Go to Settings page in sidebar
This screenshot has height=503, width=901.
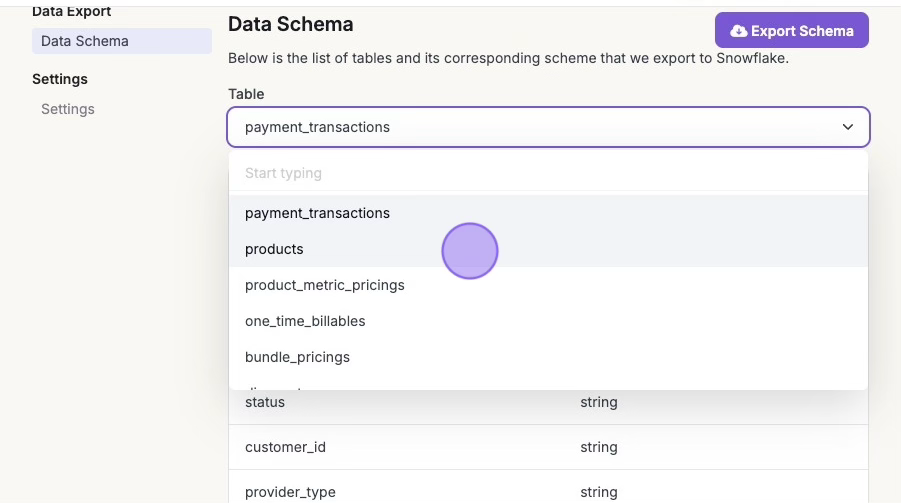pos(68,109)
